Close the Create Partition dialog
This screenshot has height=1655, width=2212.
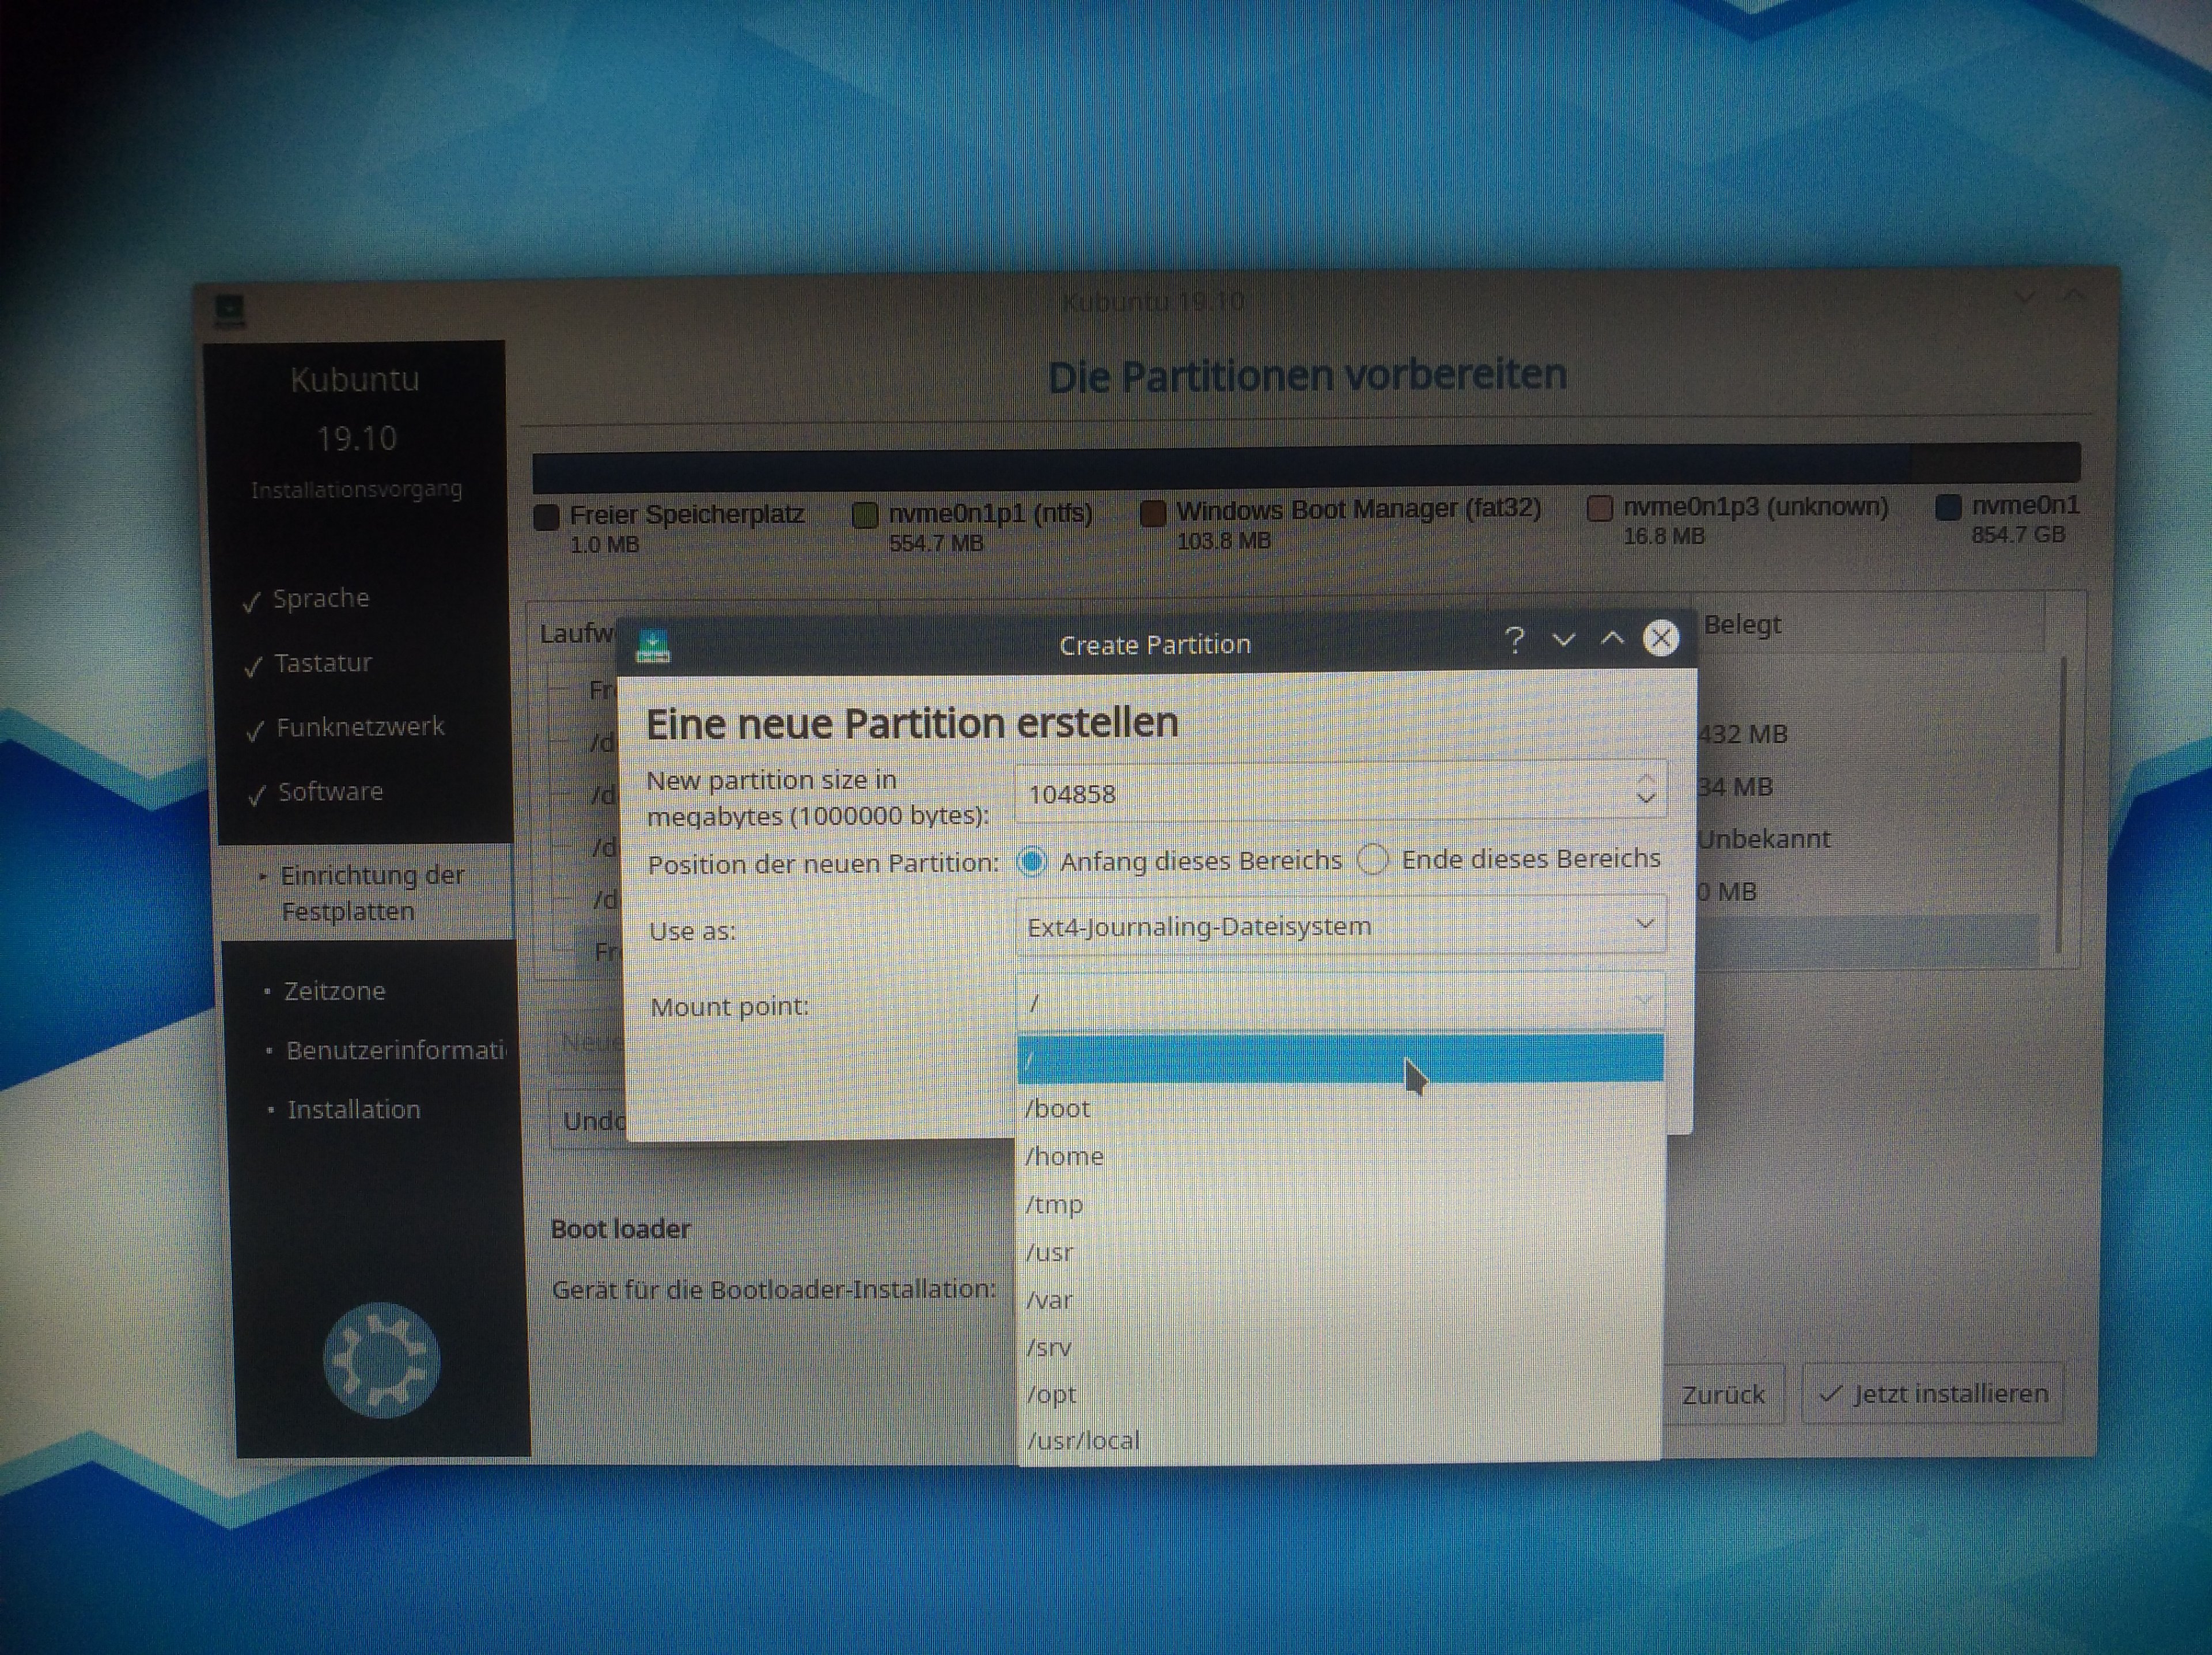coord(1661,638)
